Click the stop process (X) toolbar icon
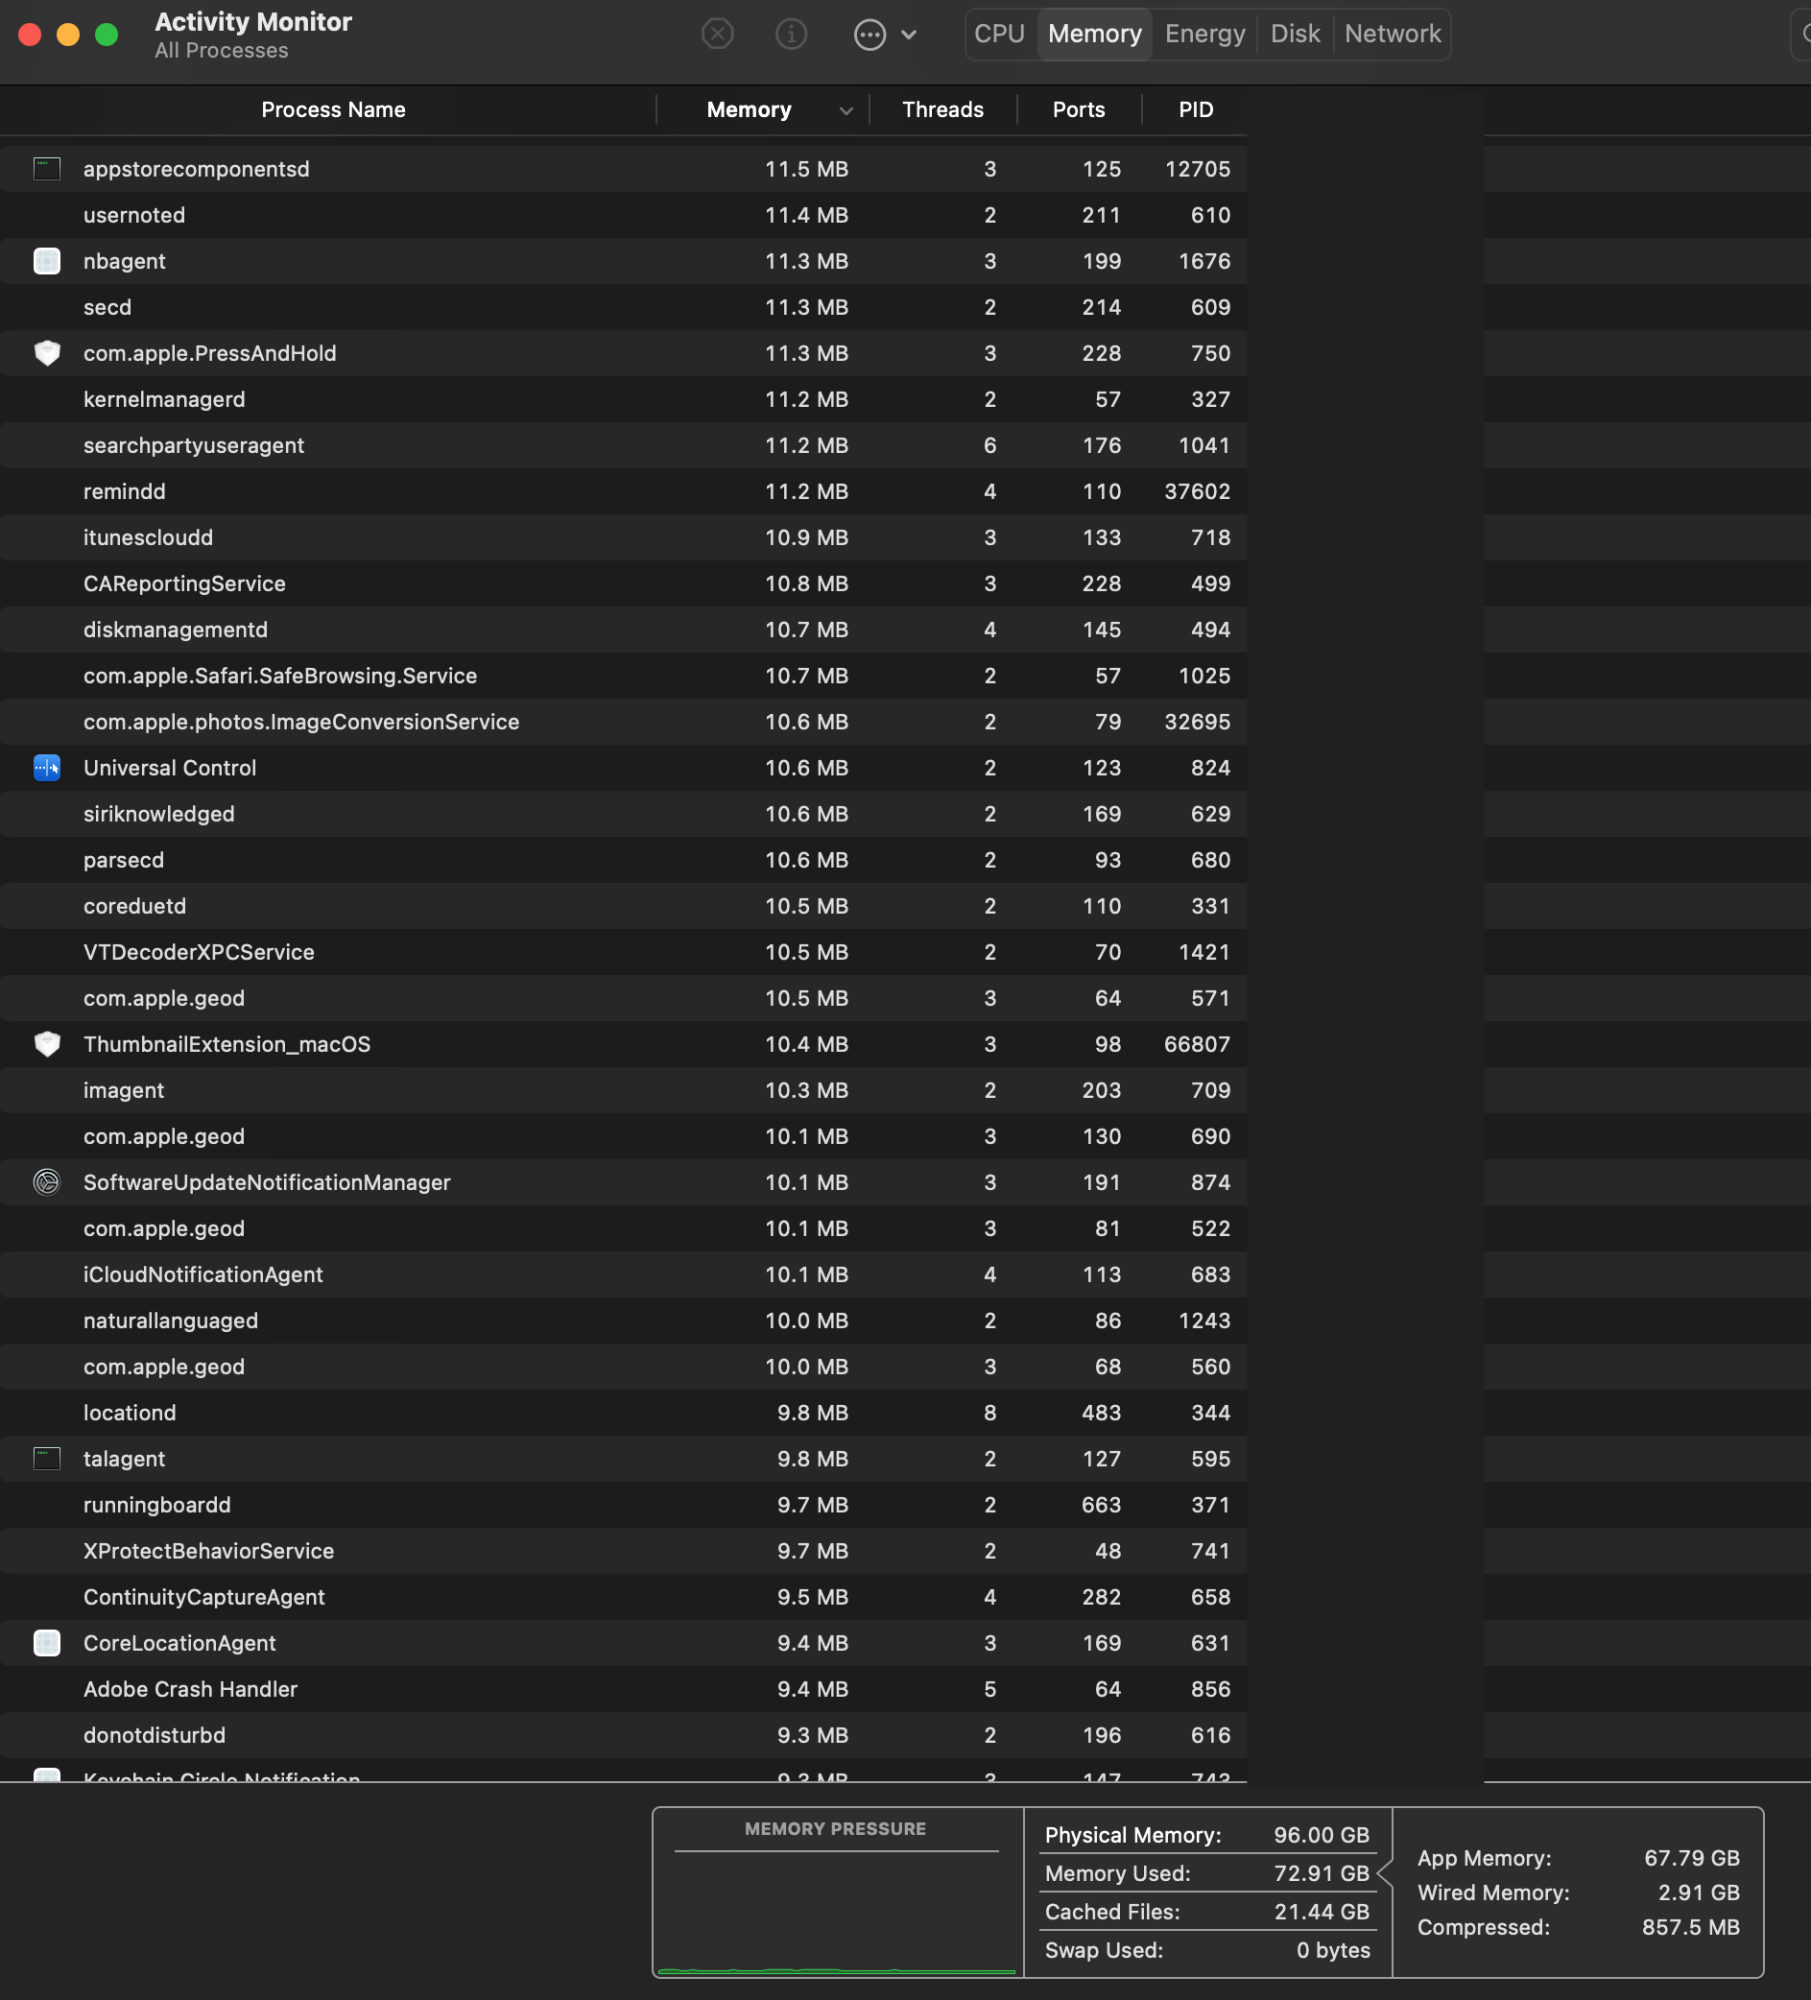Image resolution: width=1811 pixels, height=2000 pixels. point(717,34)
